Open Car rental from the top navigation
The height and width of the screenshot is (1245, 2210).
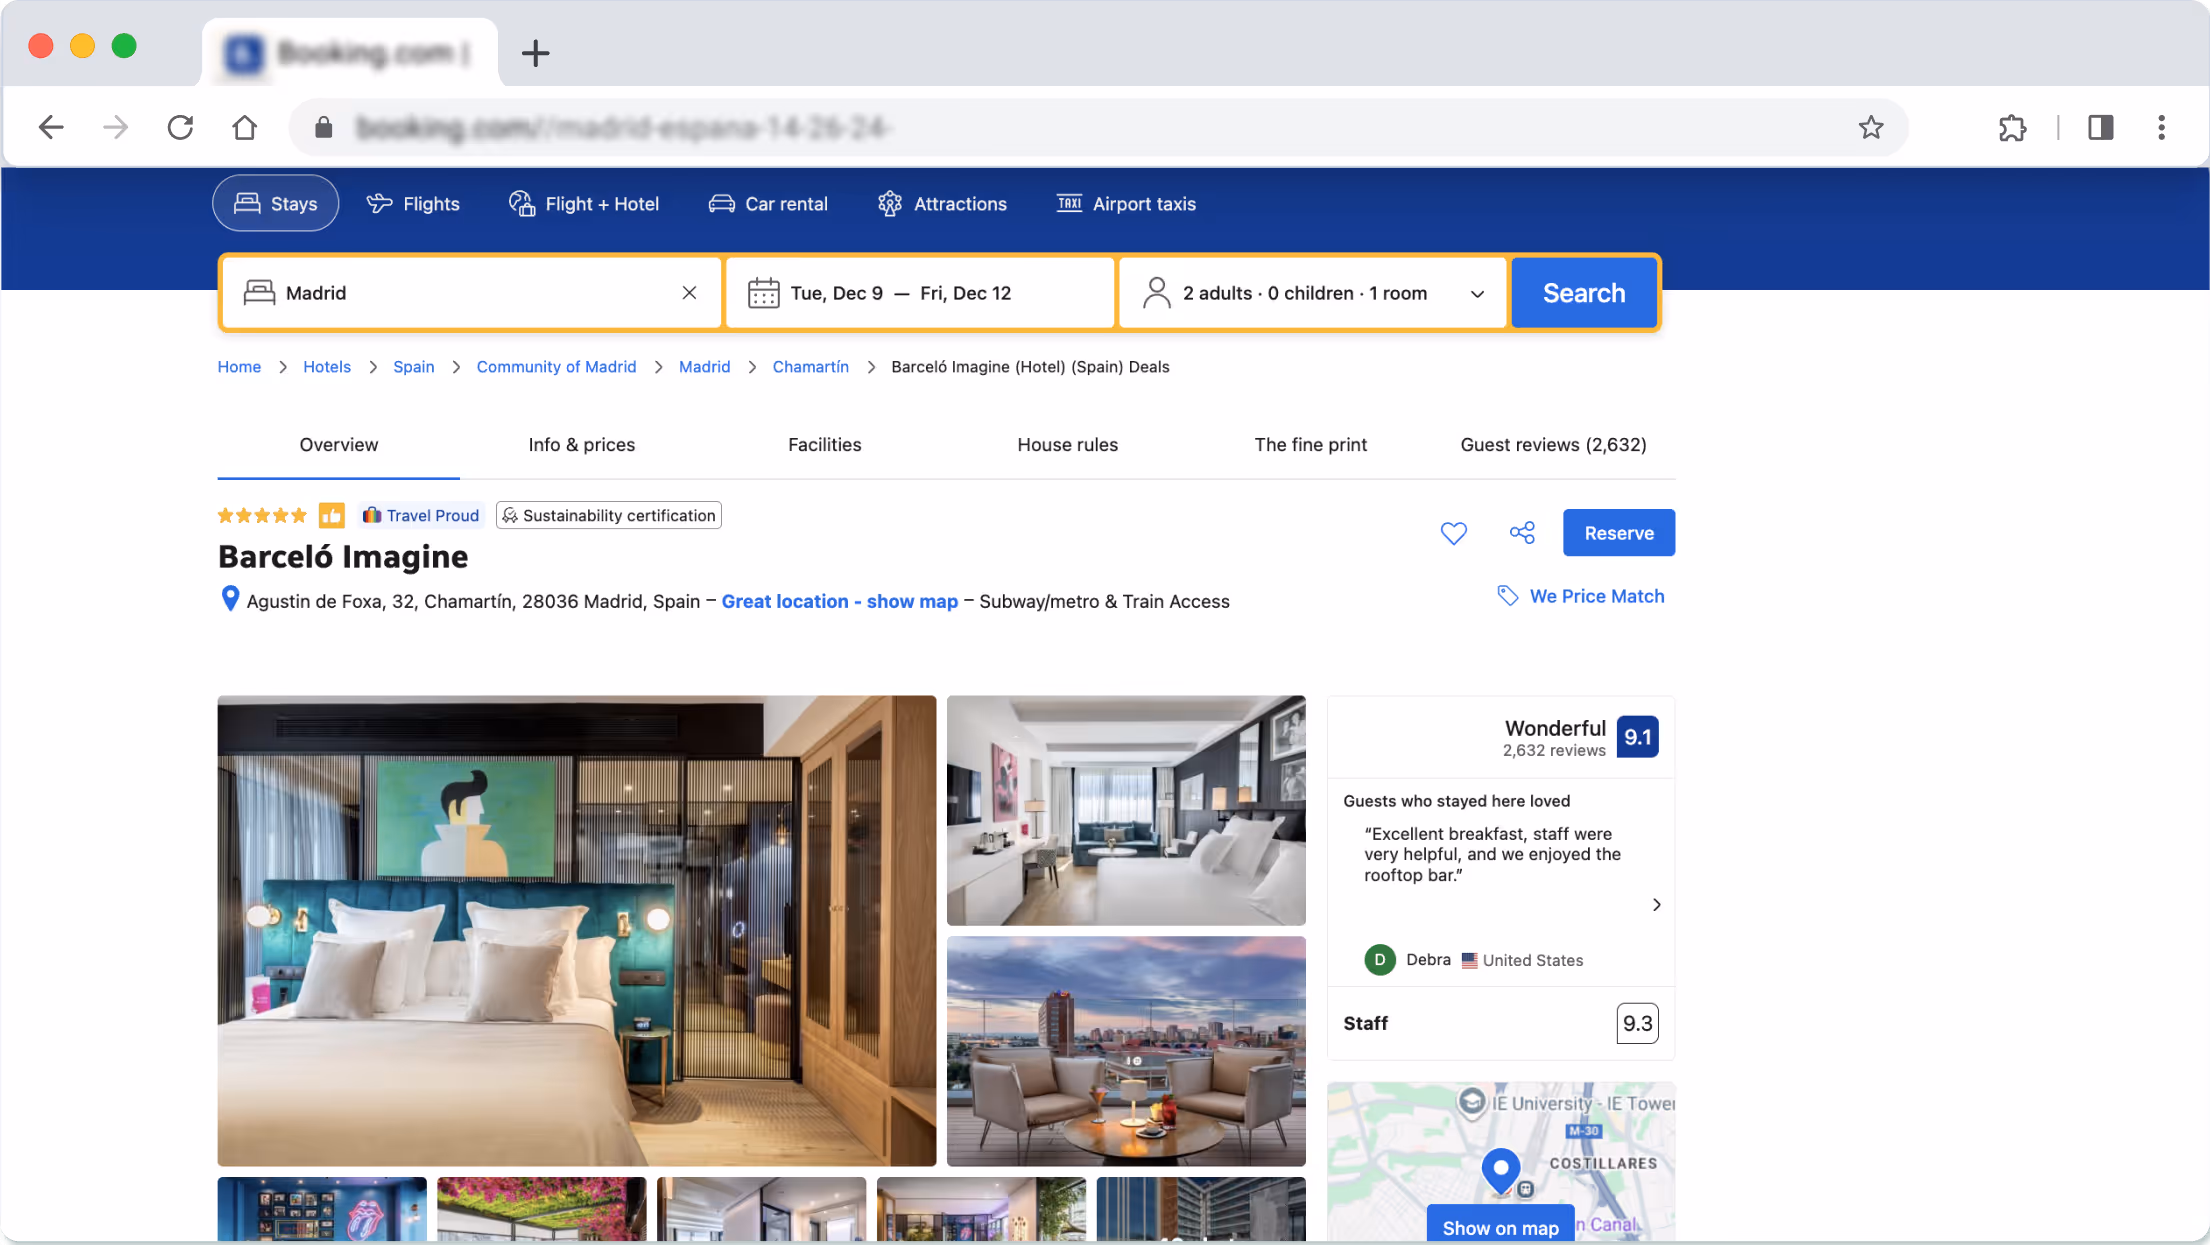coord(768,204)
